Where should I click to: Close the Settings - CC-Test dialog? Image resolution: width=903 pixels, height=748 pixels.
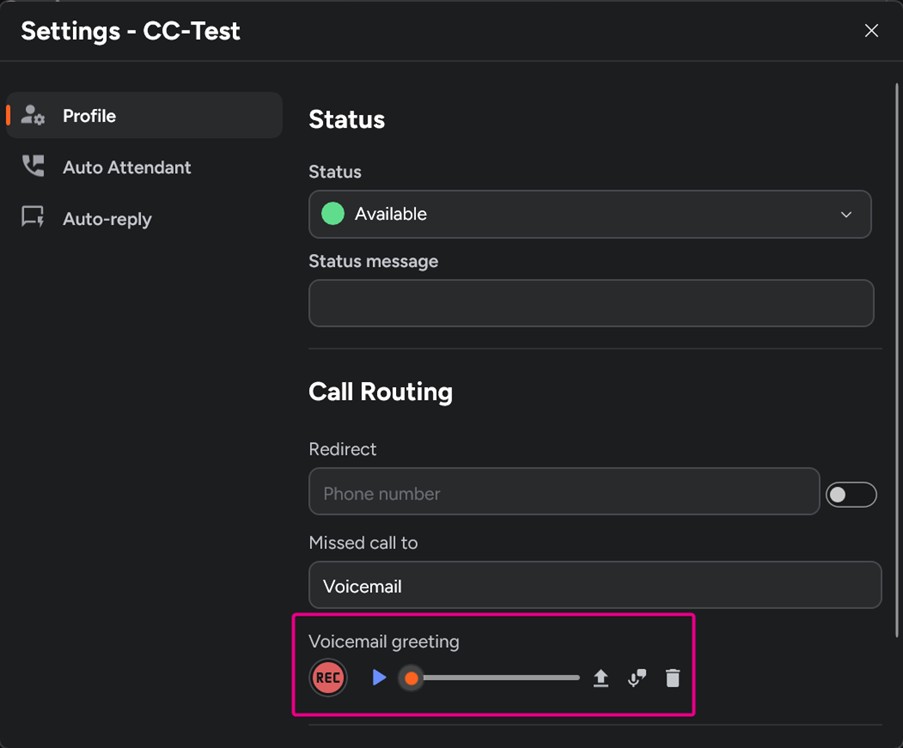coord(871,31)
